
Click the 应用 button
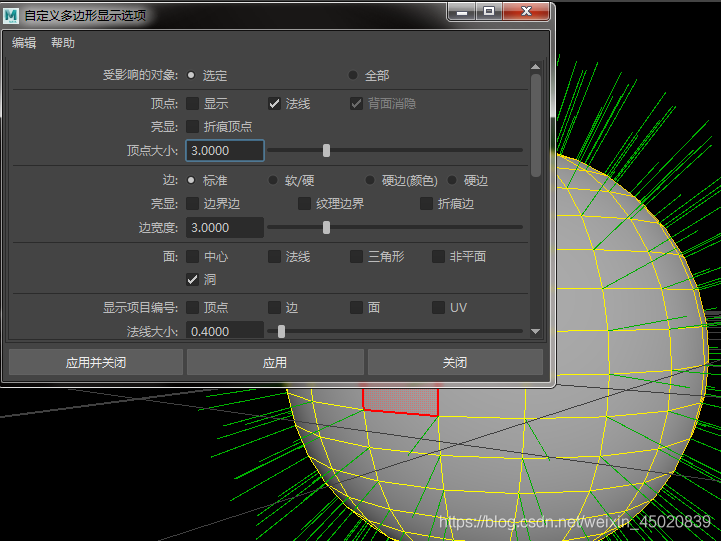(275, 363)
